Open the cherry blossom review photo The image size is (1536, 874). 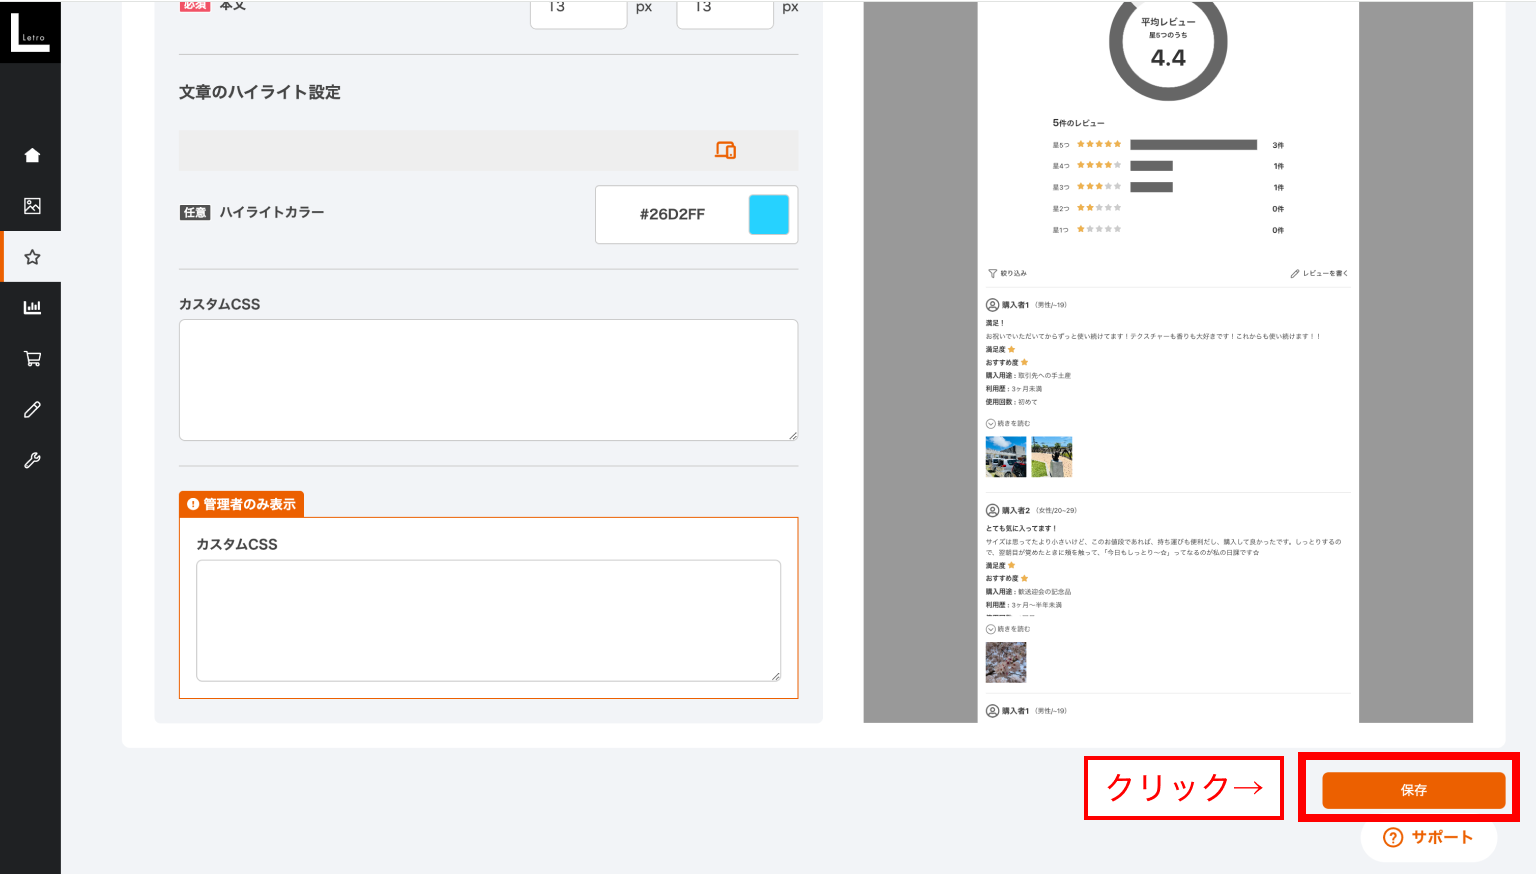coord(1006,662)
